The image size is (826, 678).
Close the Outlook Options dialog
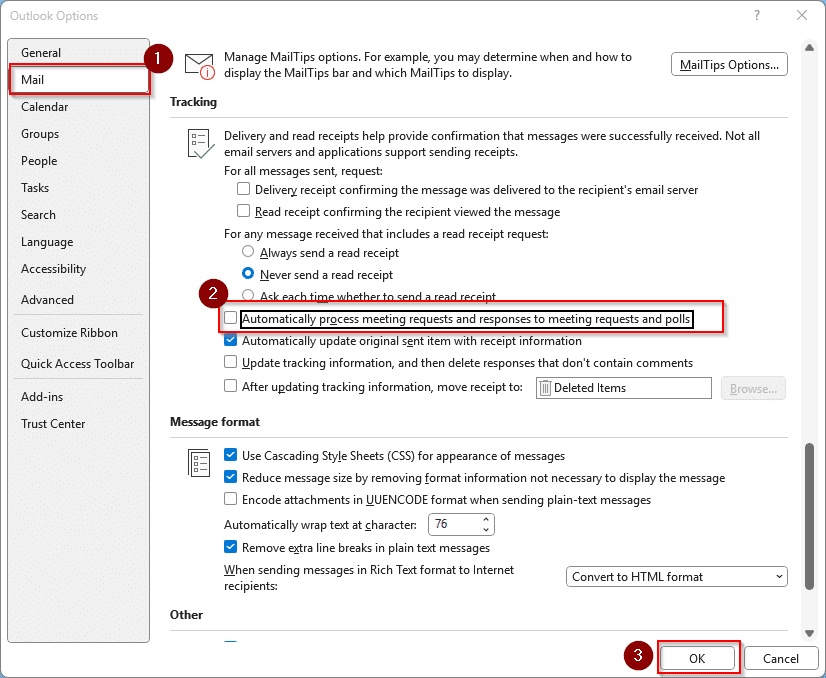(802, 15)
